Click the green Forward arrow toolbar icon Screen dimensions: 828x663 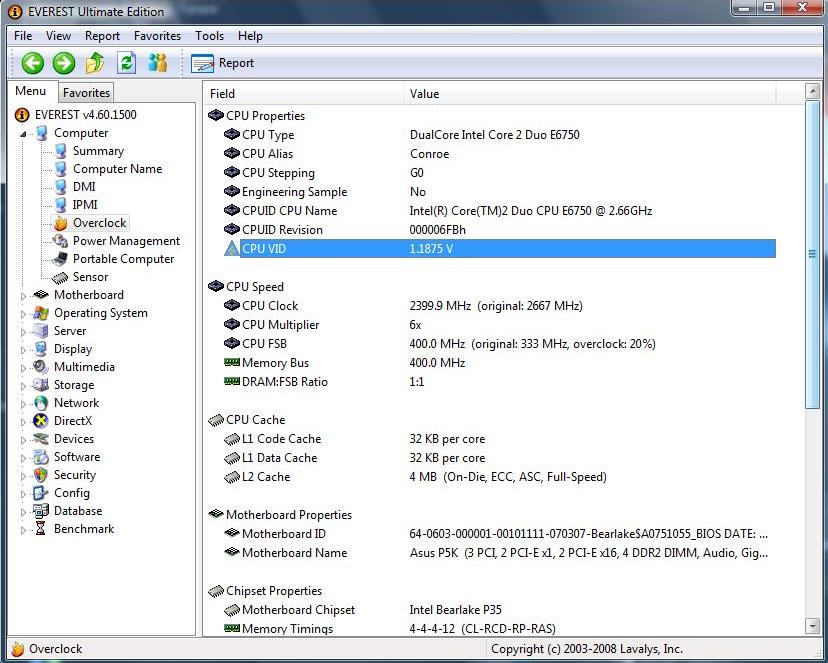point(64,63)
